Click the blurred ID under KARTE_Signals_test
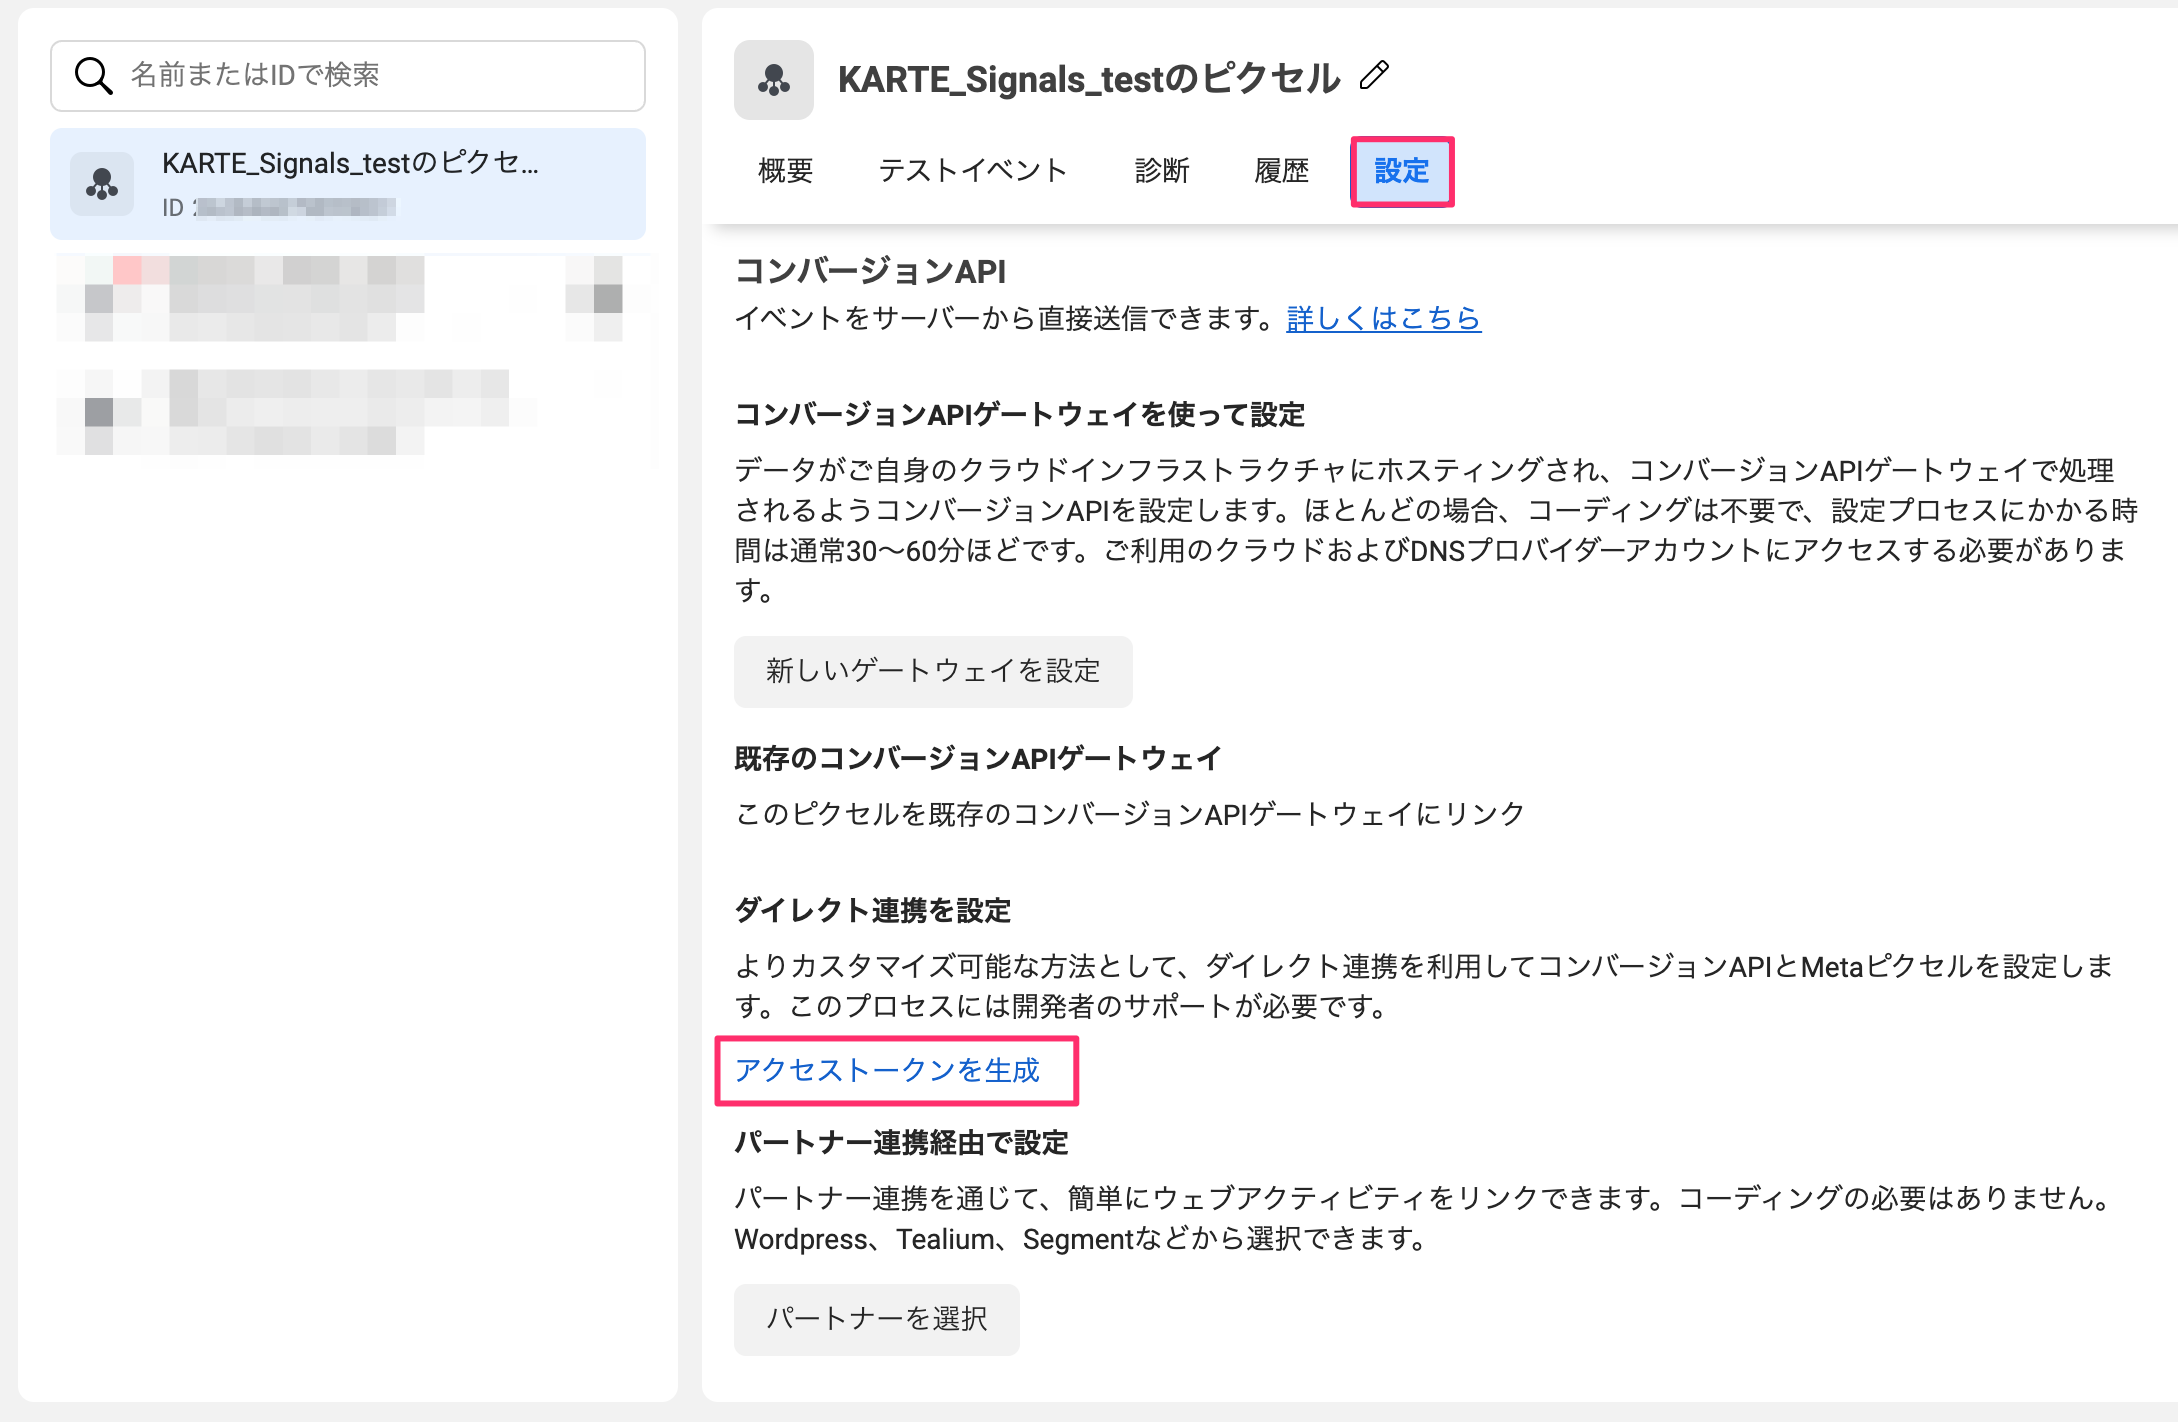The image size is (2178, 1422). point(295,207)
